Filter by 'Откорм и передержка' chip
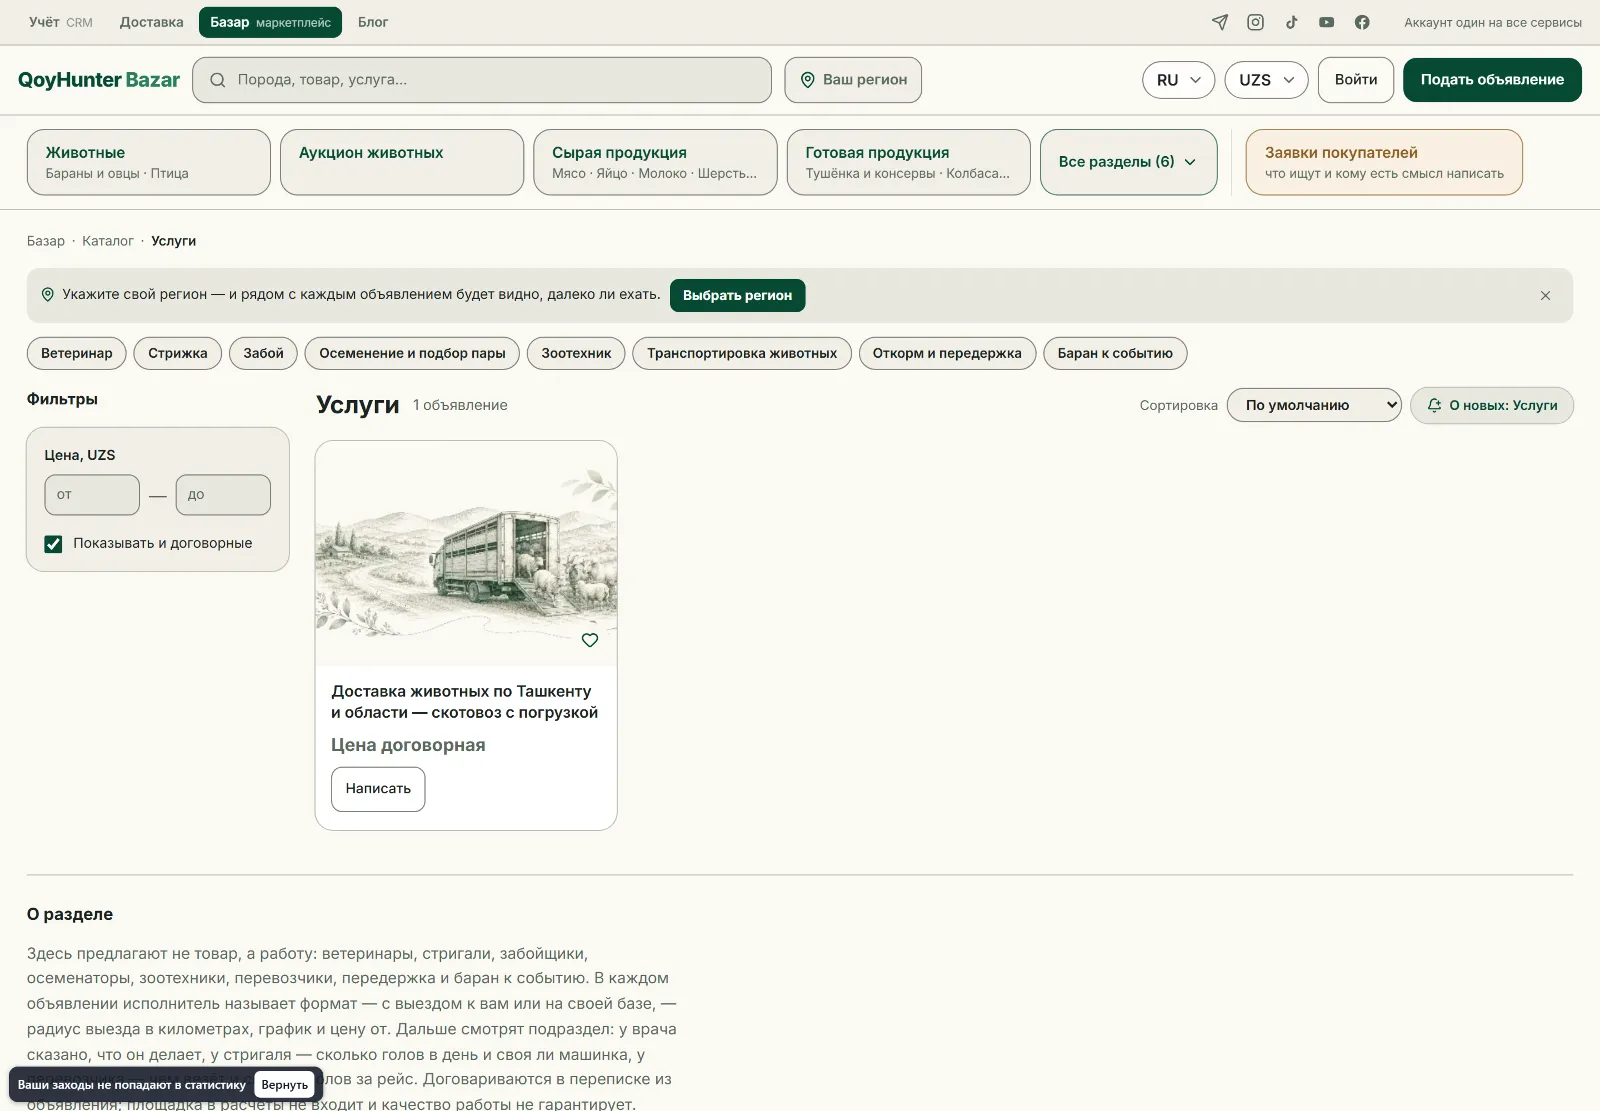 (947, 353)
